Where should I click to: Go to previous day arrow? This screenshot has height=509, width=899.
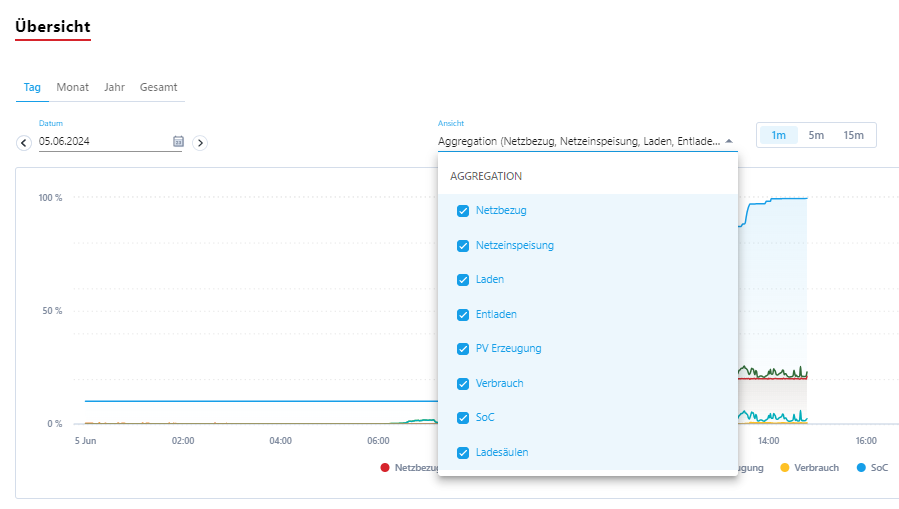click(24, 143)
